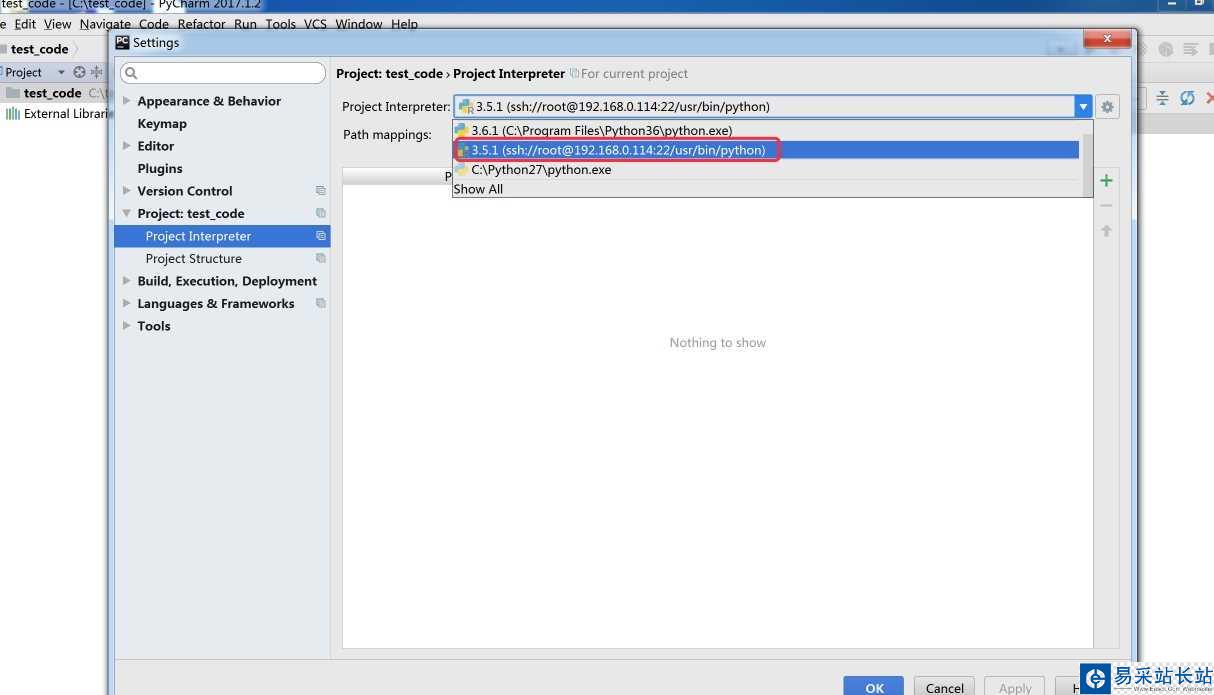Click inside the Settings search field
Image resolution: width=1214 pixels, height=695 pixels.
[222, 73]
